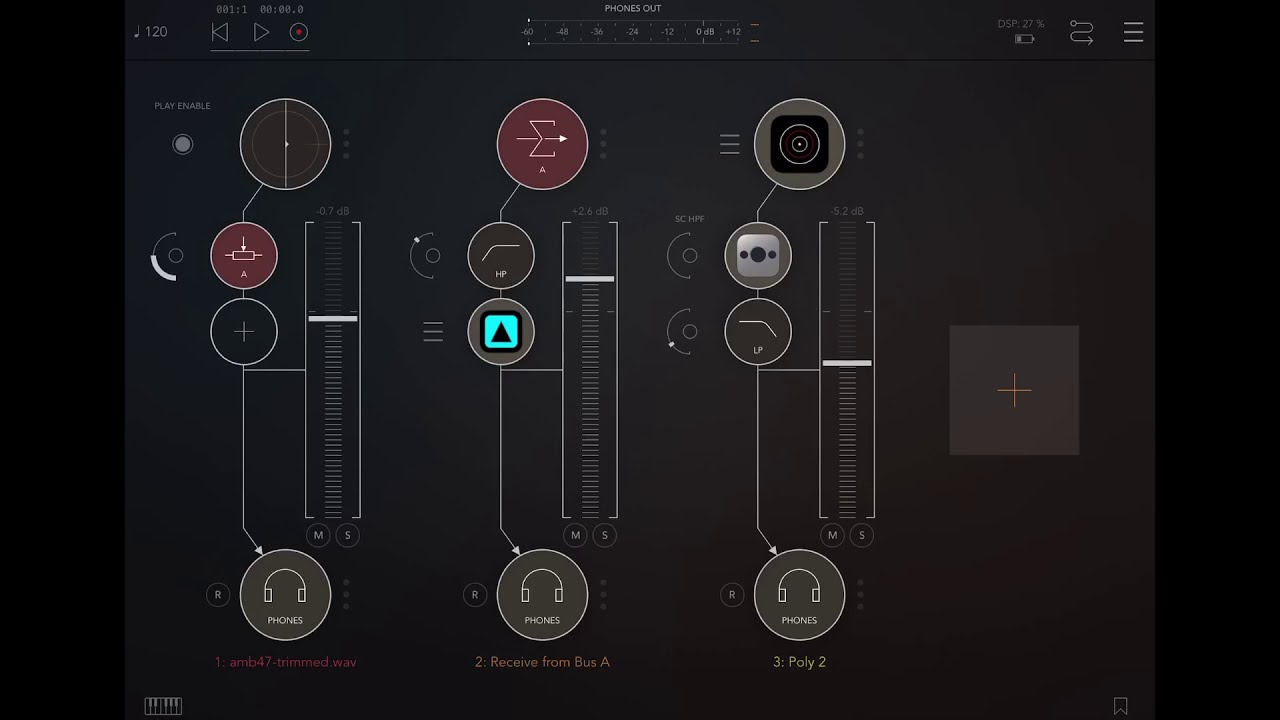Image resolution: width=1280 pixels, height=720 pixels.
Task: Click the bar position 001:1 display
Action: point(232,9)
